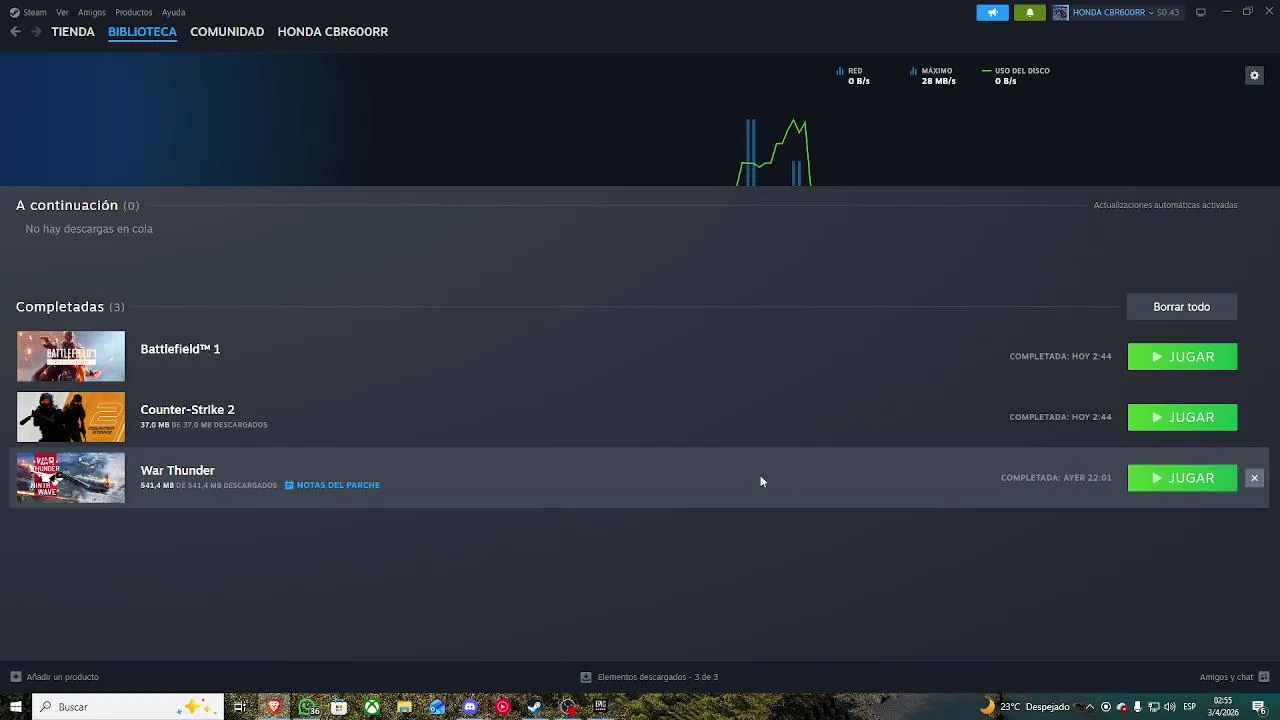Viewport: 1280px width, 720px height.
Task: Go back with the left arrow
Action: (x=15, y=32)
